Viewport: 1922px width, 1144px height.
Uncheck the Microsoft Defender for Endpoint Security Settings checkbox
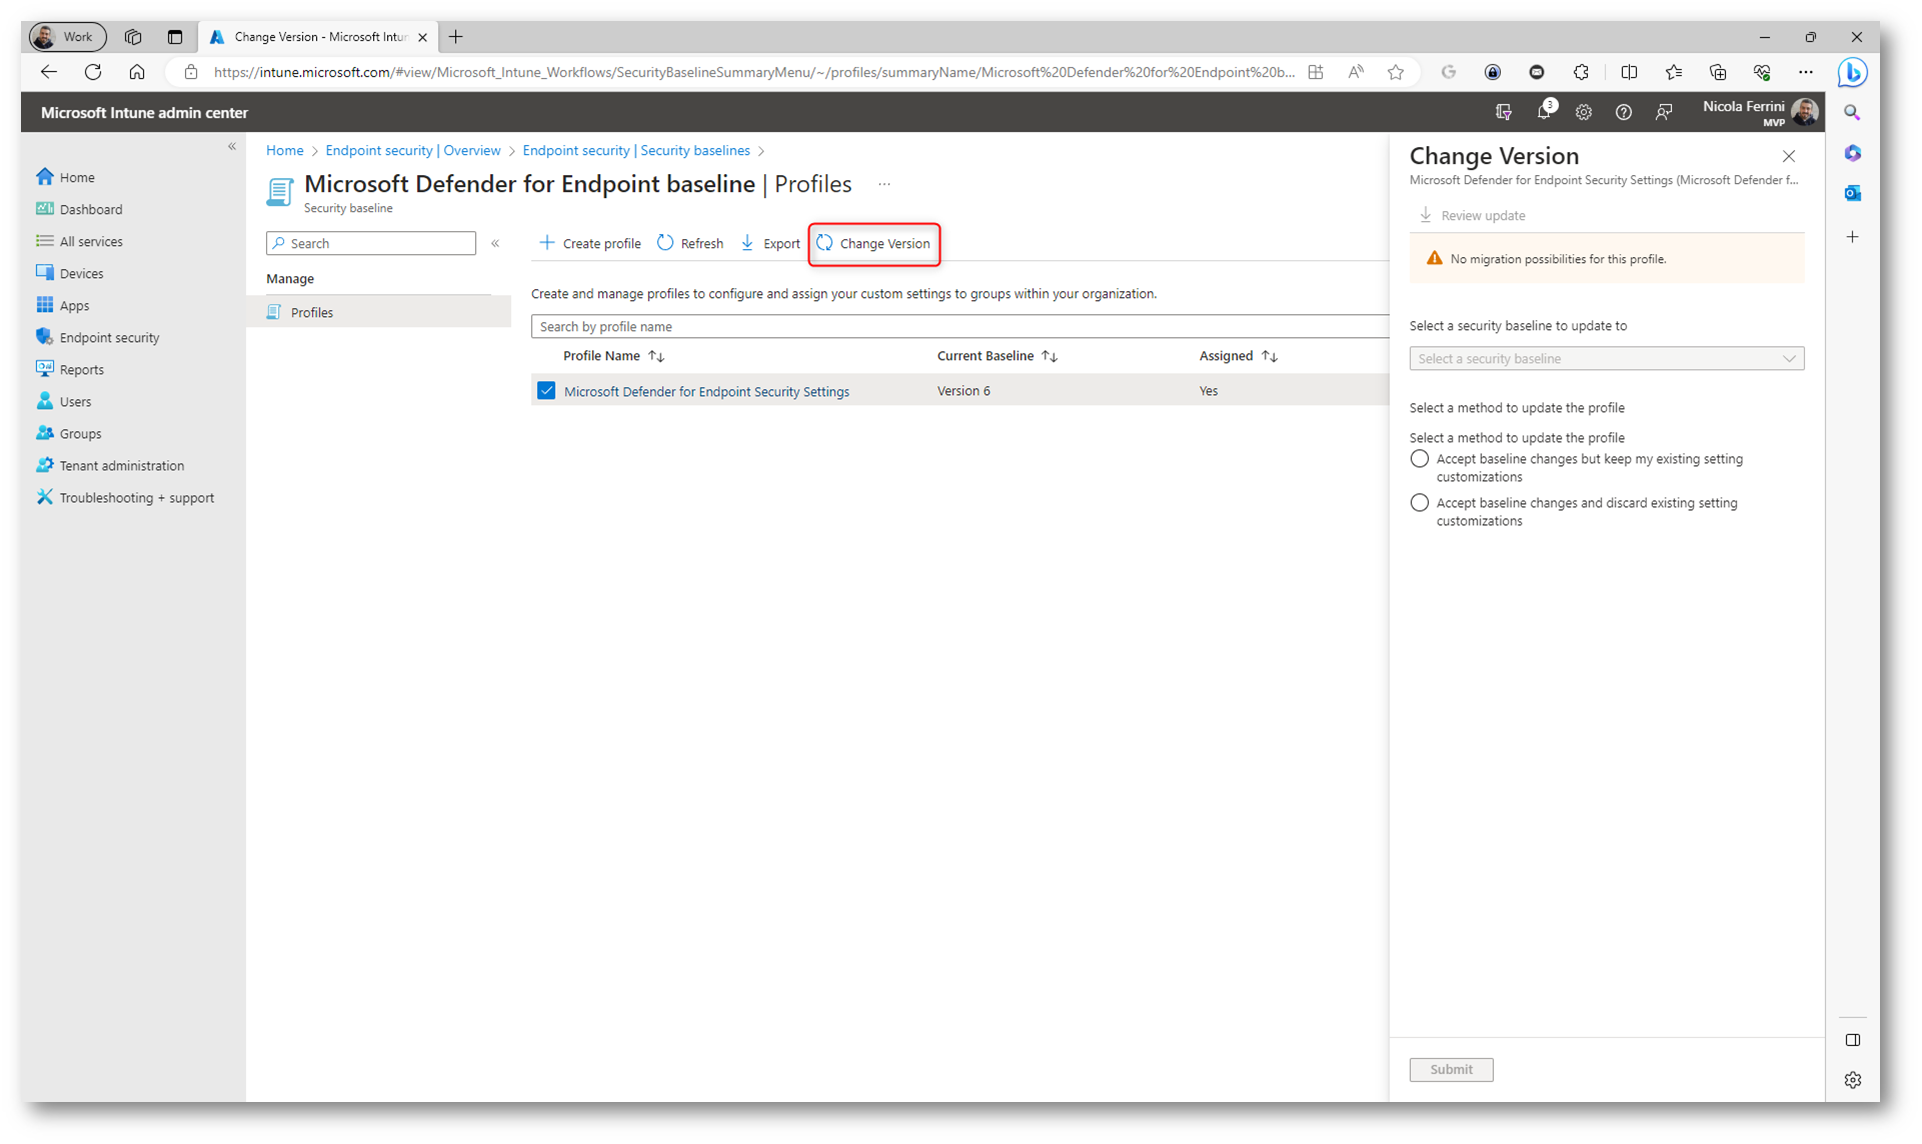coord(546,390)
